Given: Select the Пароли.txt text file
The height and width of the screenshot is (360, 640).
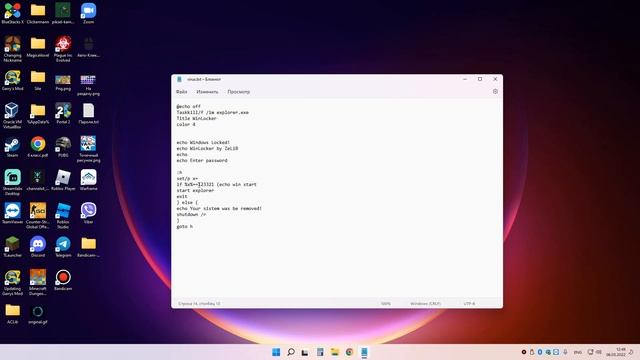Looking at the screenshot, I should 89,113.
